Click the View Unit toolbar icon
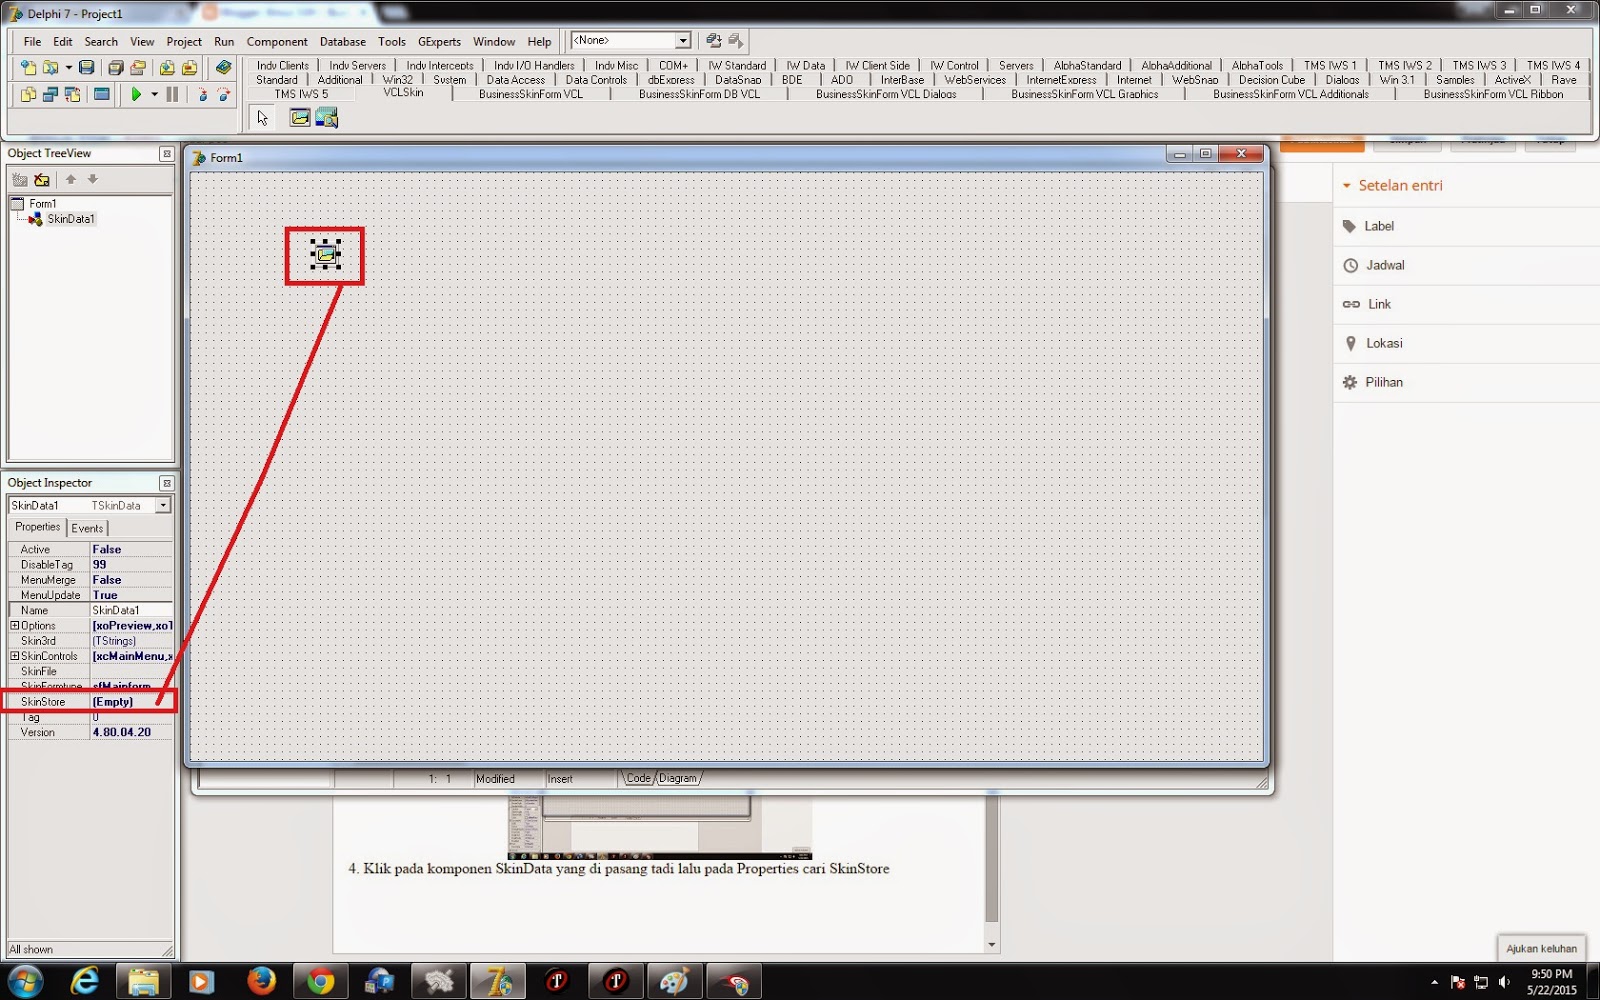This screenshot has width=1600, height=1000. [x=28, y=94]
